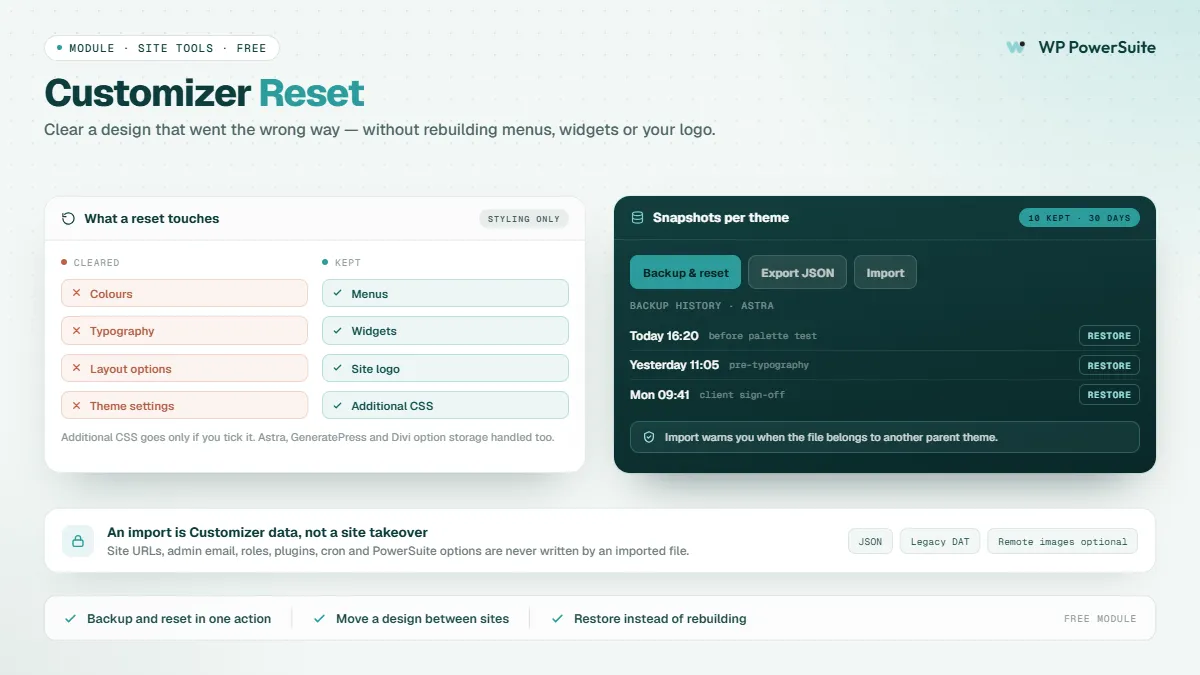Click the JSON format tag
1200x675 pixels.
870,541
